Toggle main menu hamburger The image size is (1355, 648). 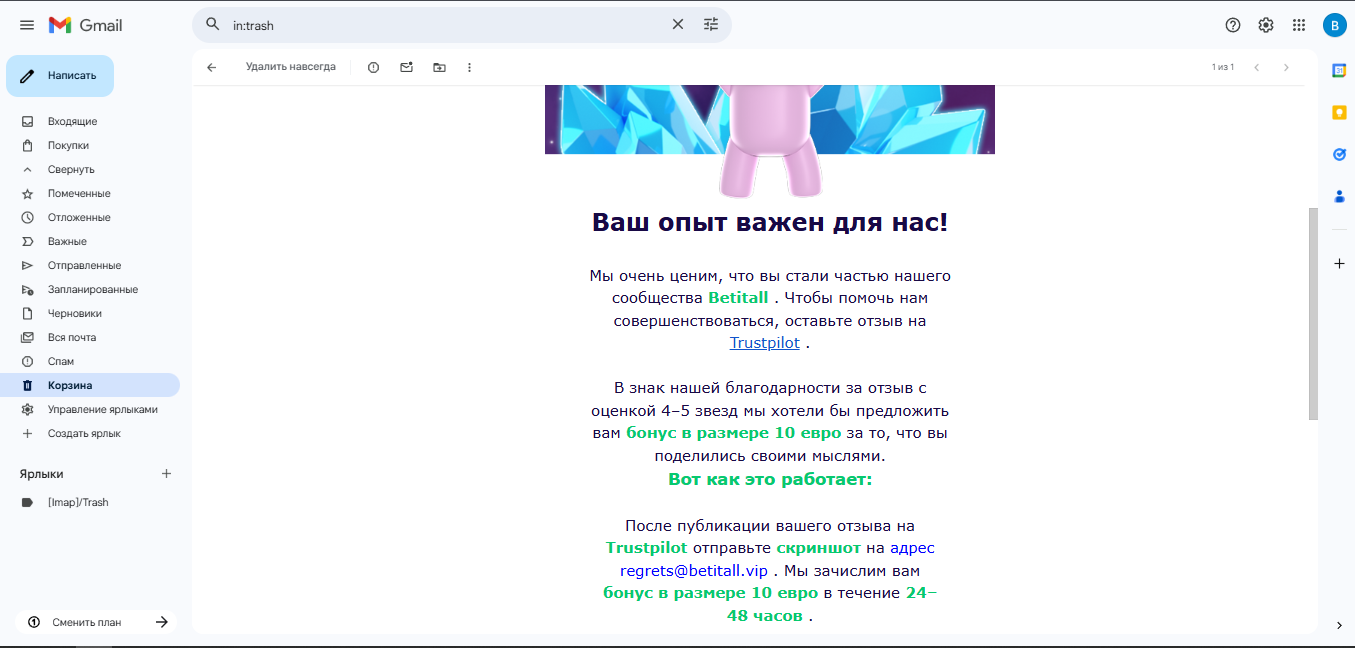pos(27,25)
